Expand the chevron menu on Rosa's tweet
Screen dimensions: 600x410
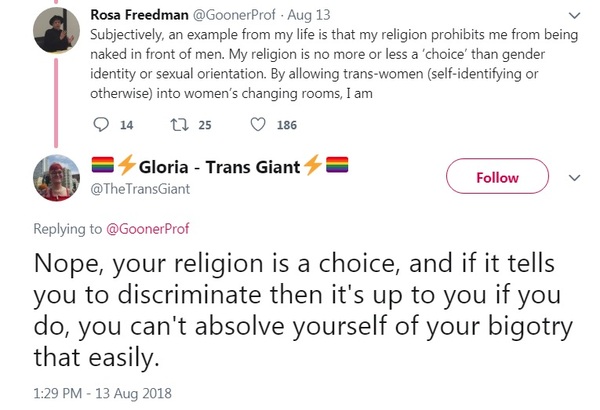574,16
